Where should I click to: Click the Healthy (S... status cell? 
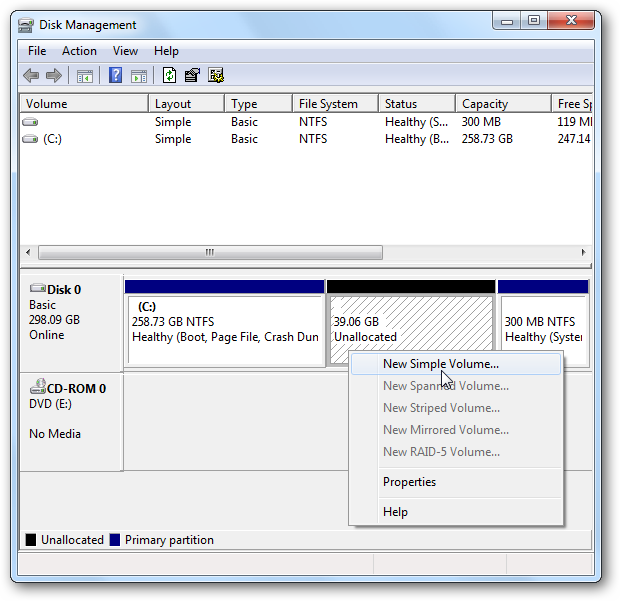click(417, 122)
